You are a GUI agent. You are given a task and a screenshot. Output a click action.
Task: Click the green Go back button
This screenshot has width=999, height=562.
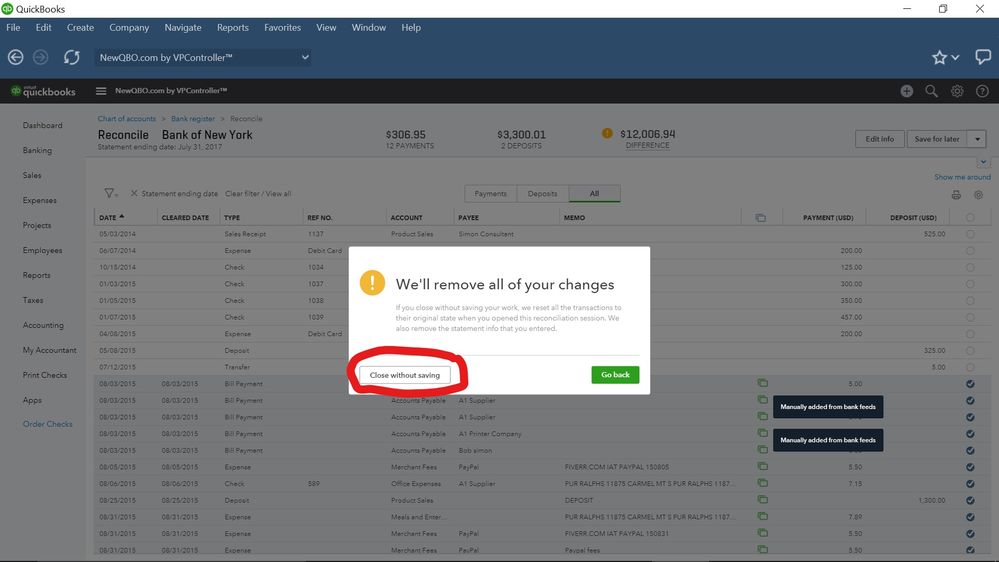click(x=615, y=375)
